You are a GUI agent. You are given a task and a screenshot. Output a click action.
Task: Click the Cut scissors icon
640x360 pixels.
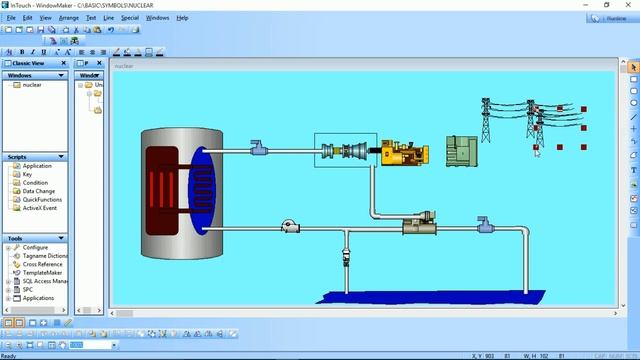(76, 30)
